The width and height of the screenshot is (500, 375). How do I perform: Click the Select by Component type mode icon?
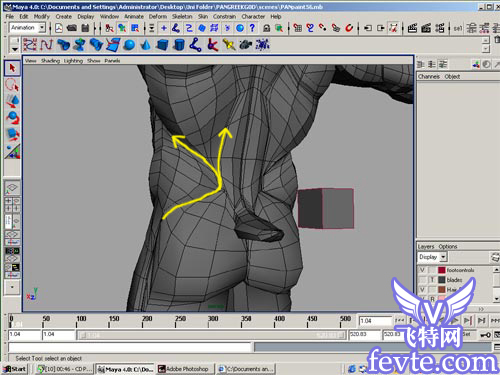coord(135,28)
